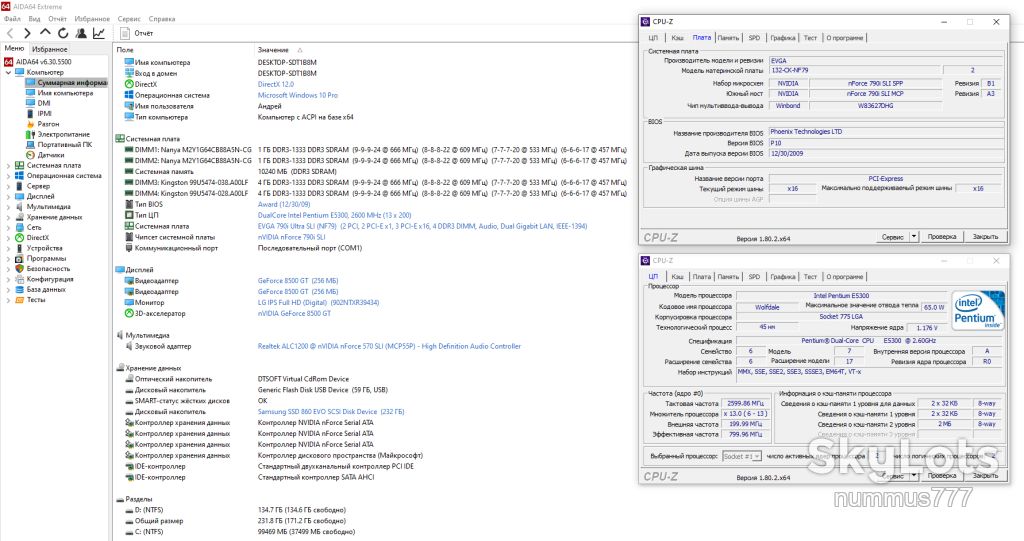The height and width of the screenshot is (541, 1024).
Task: Open the graph icon in the AIDA64 toolbar
Action: 99,33
